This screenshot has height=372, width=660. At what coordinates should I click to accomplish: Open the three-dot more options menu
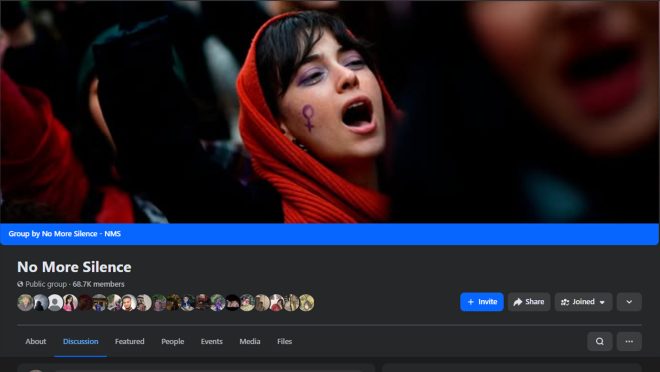[629, 341]
